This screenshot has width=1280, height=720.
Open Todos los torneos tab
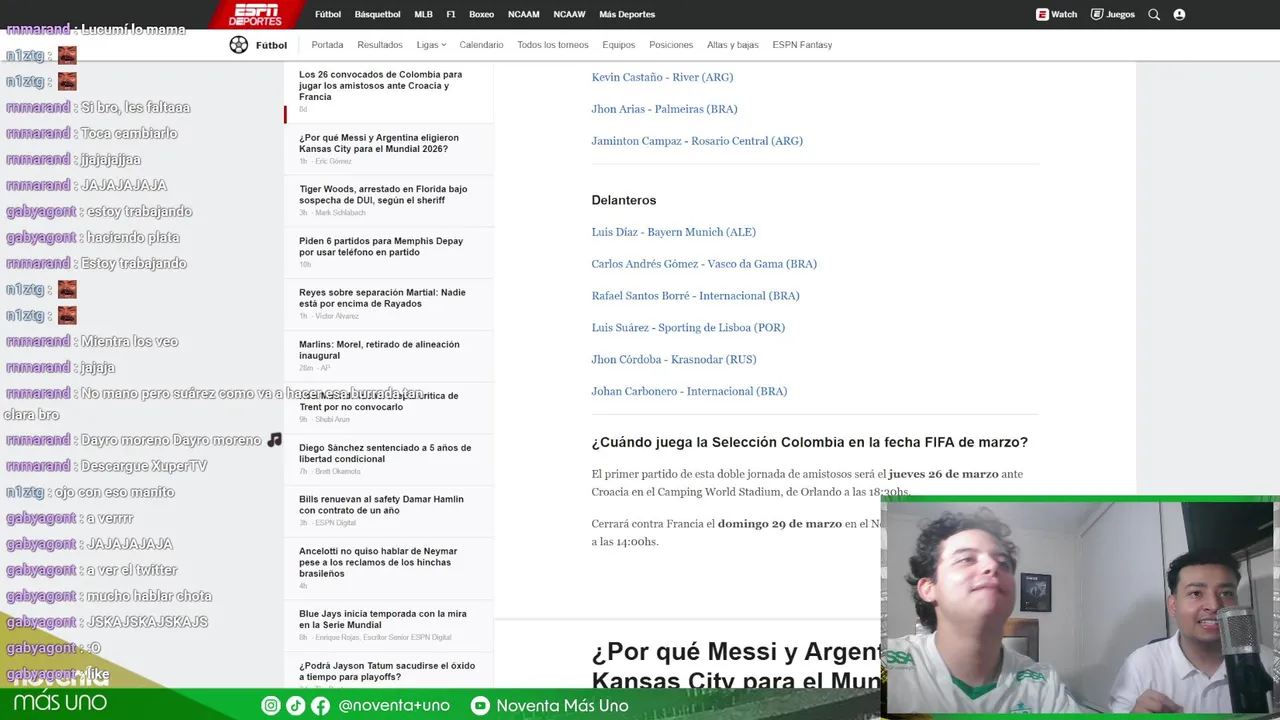click(553, 45)
